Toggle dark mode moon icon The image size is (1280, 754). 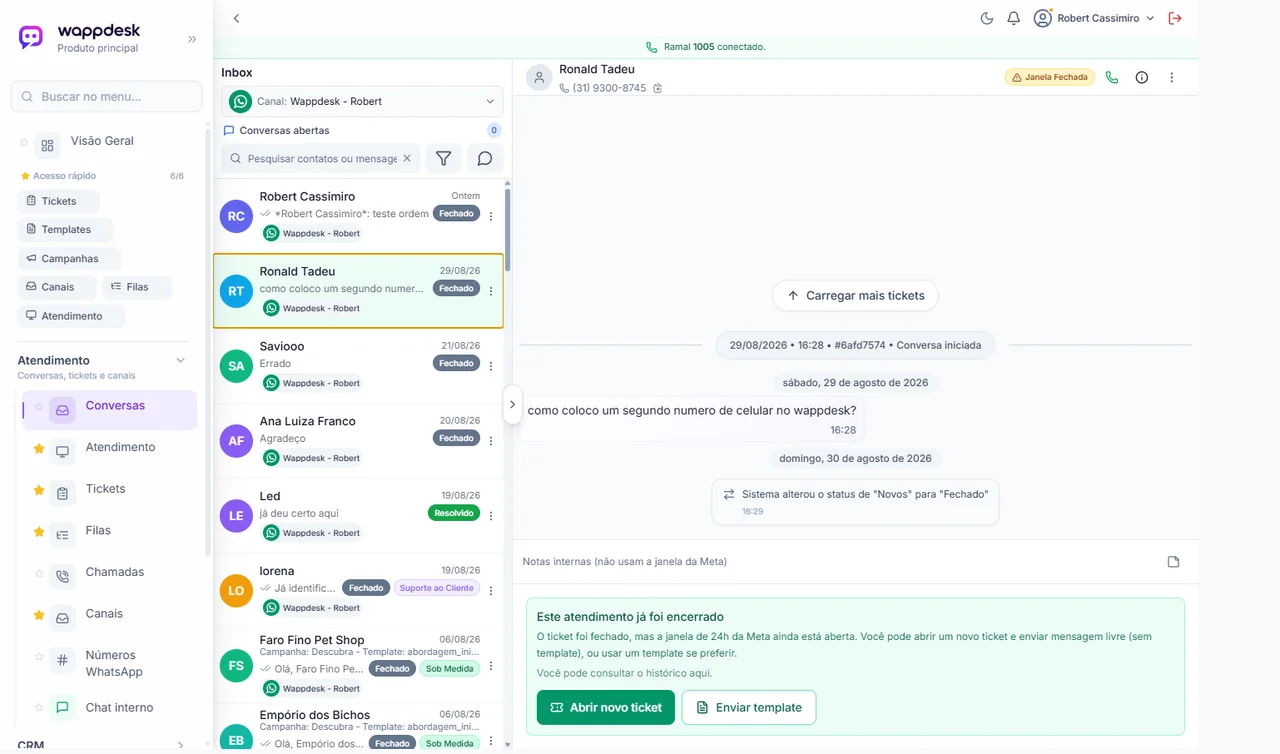click(x=987, y=18)
